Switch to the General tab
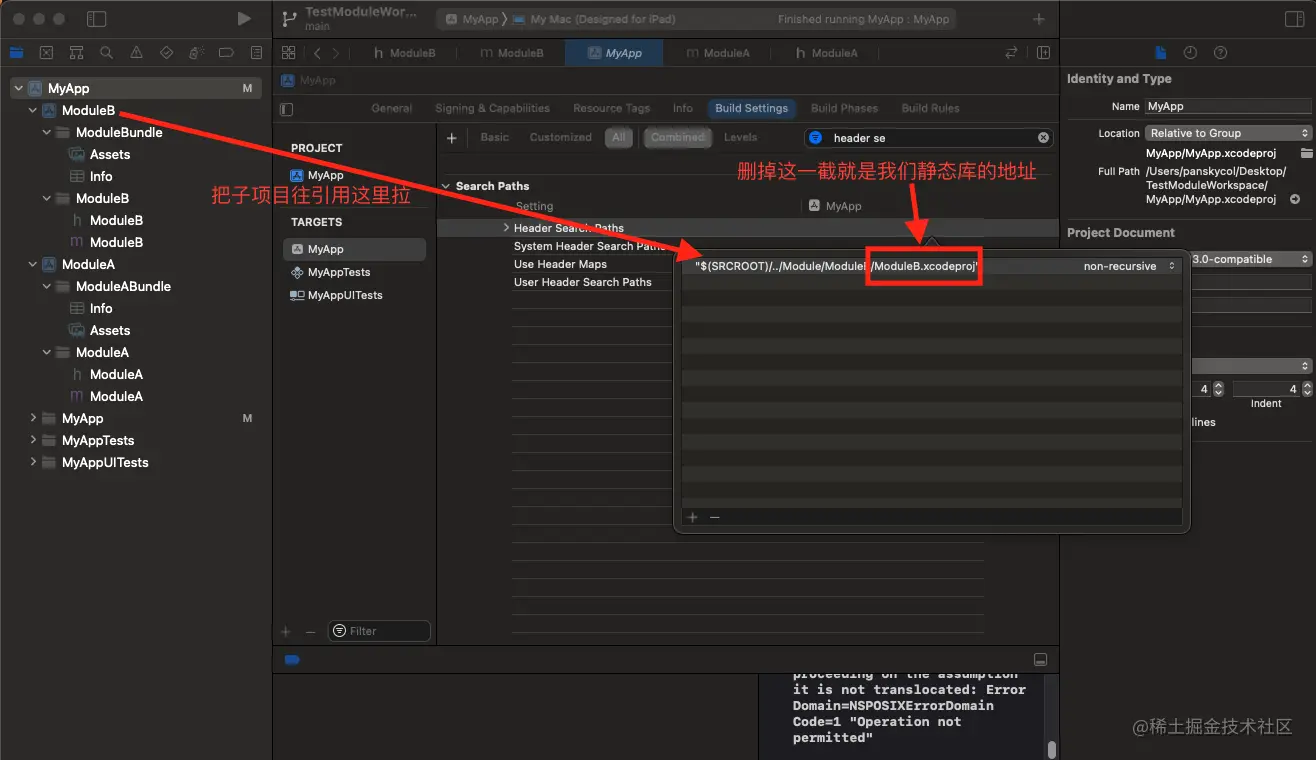Image resolution: width=1316 pixels, height=760 pixels. point(392,108)
